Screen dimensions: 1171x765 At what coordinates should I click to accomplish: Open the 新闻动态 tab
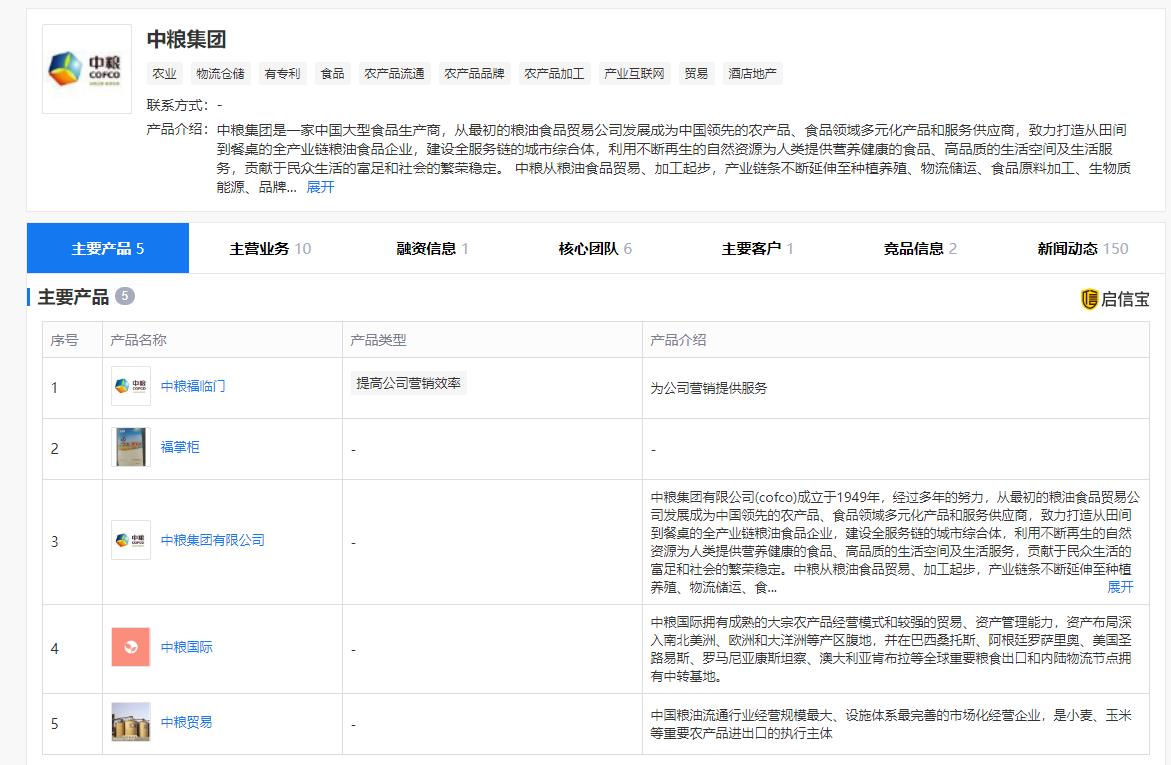coord(1082,248)
